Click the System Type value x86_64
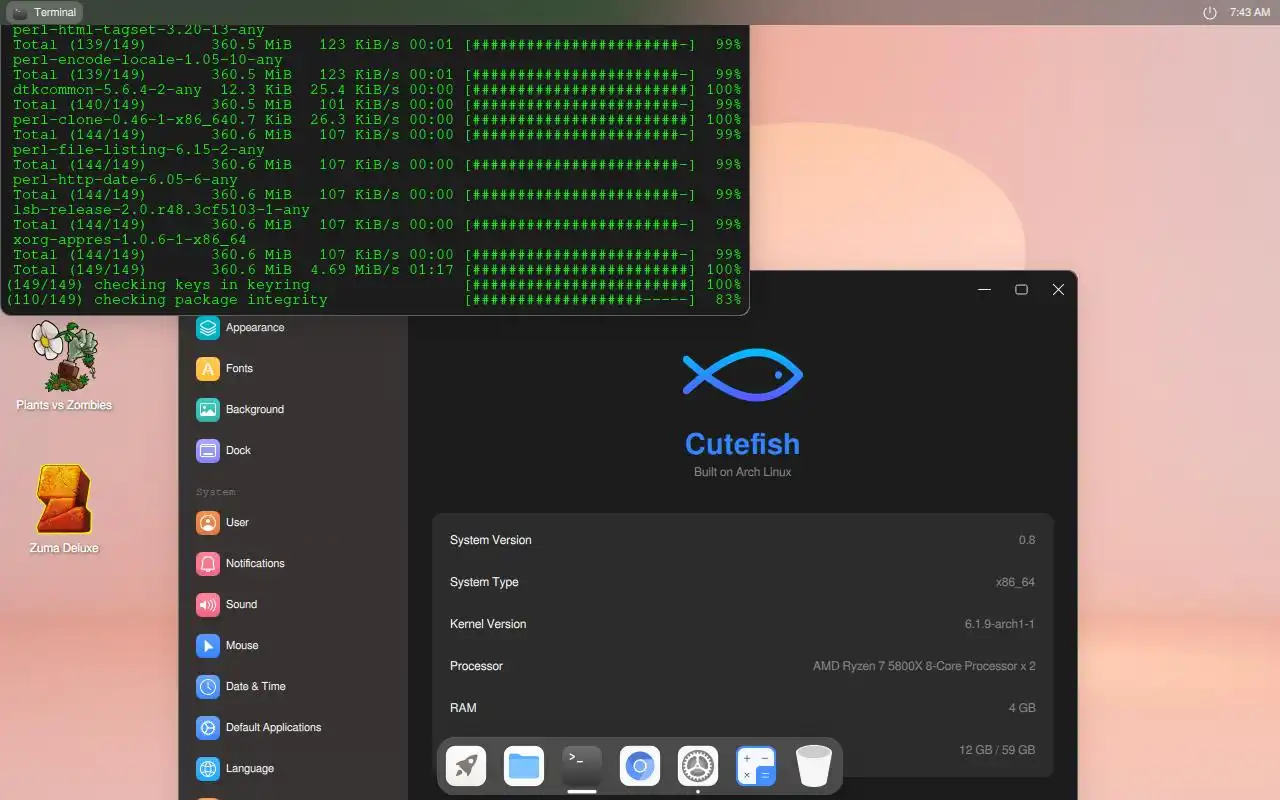Image resolution: width=1280 pixels, height=800 pixels. click(1015, 582)
